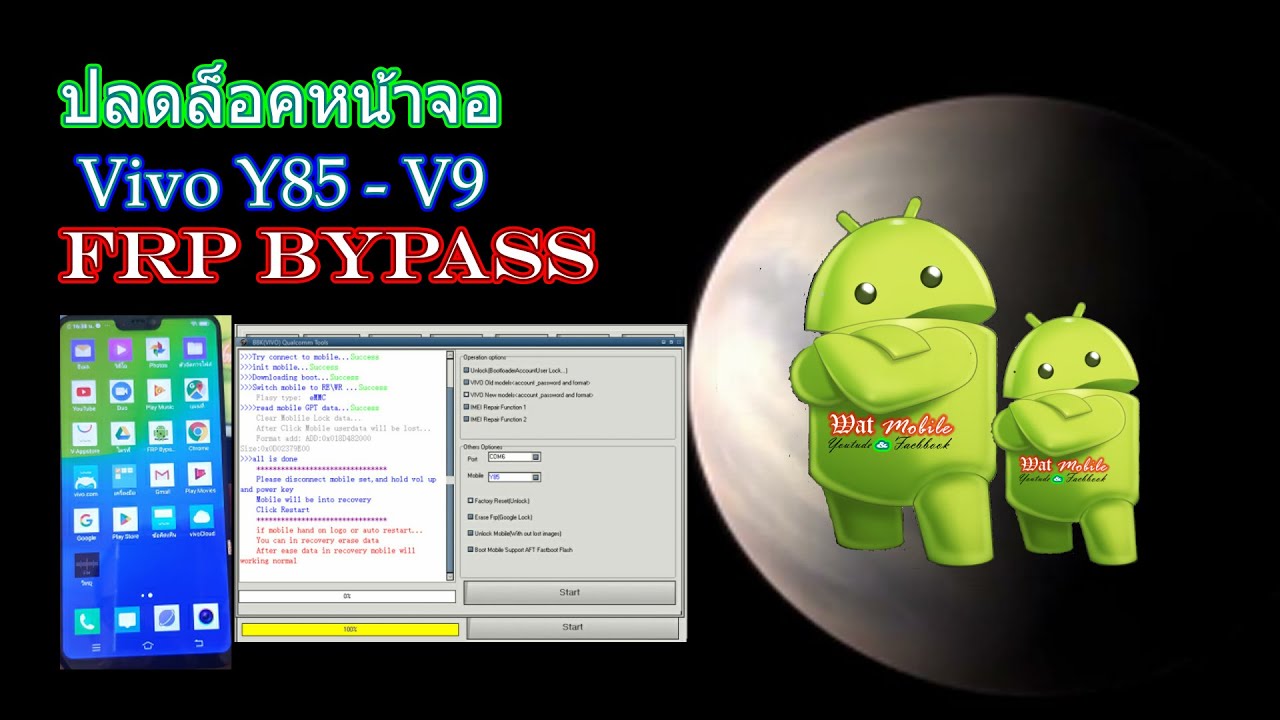The image size is (1280, 720).
Task: Click the yellow 100% progress bar
Action: 350,630
